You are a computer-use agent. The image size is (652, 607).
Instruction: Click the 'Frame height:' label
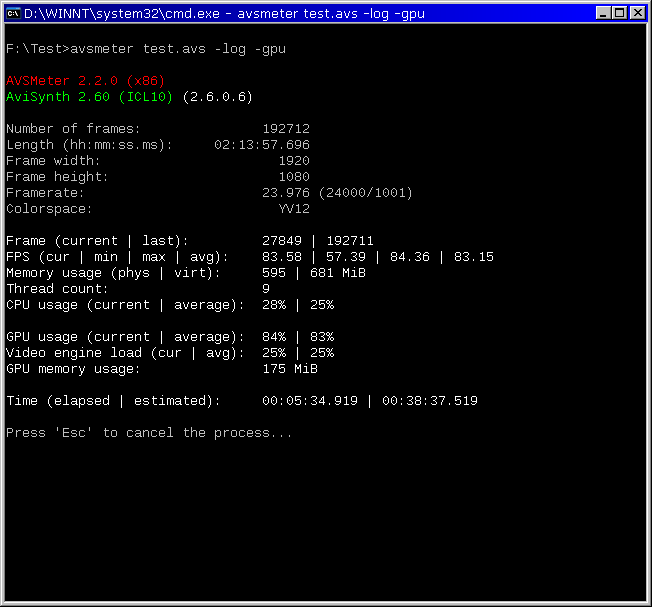[x=57, y=177]
